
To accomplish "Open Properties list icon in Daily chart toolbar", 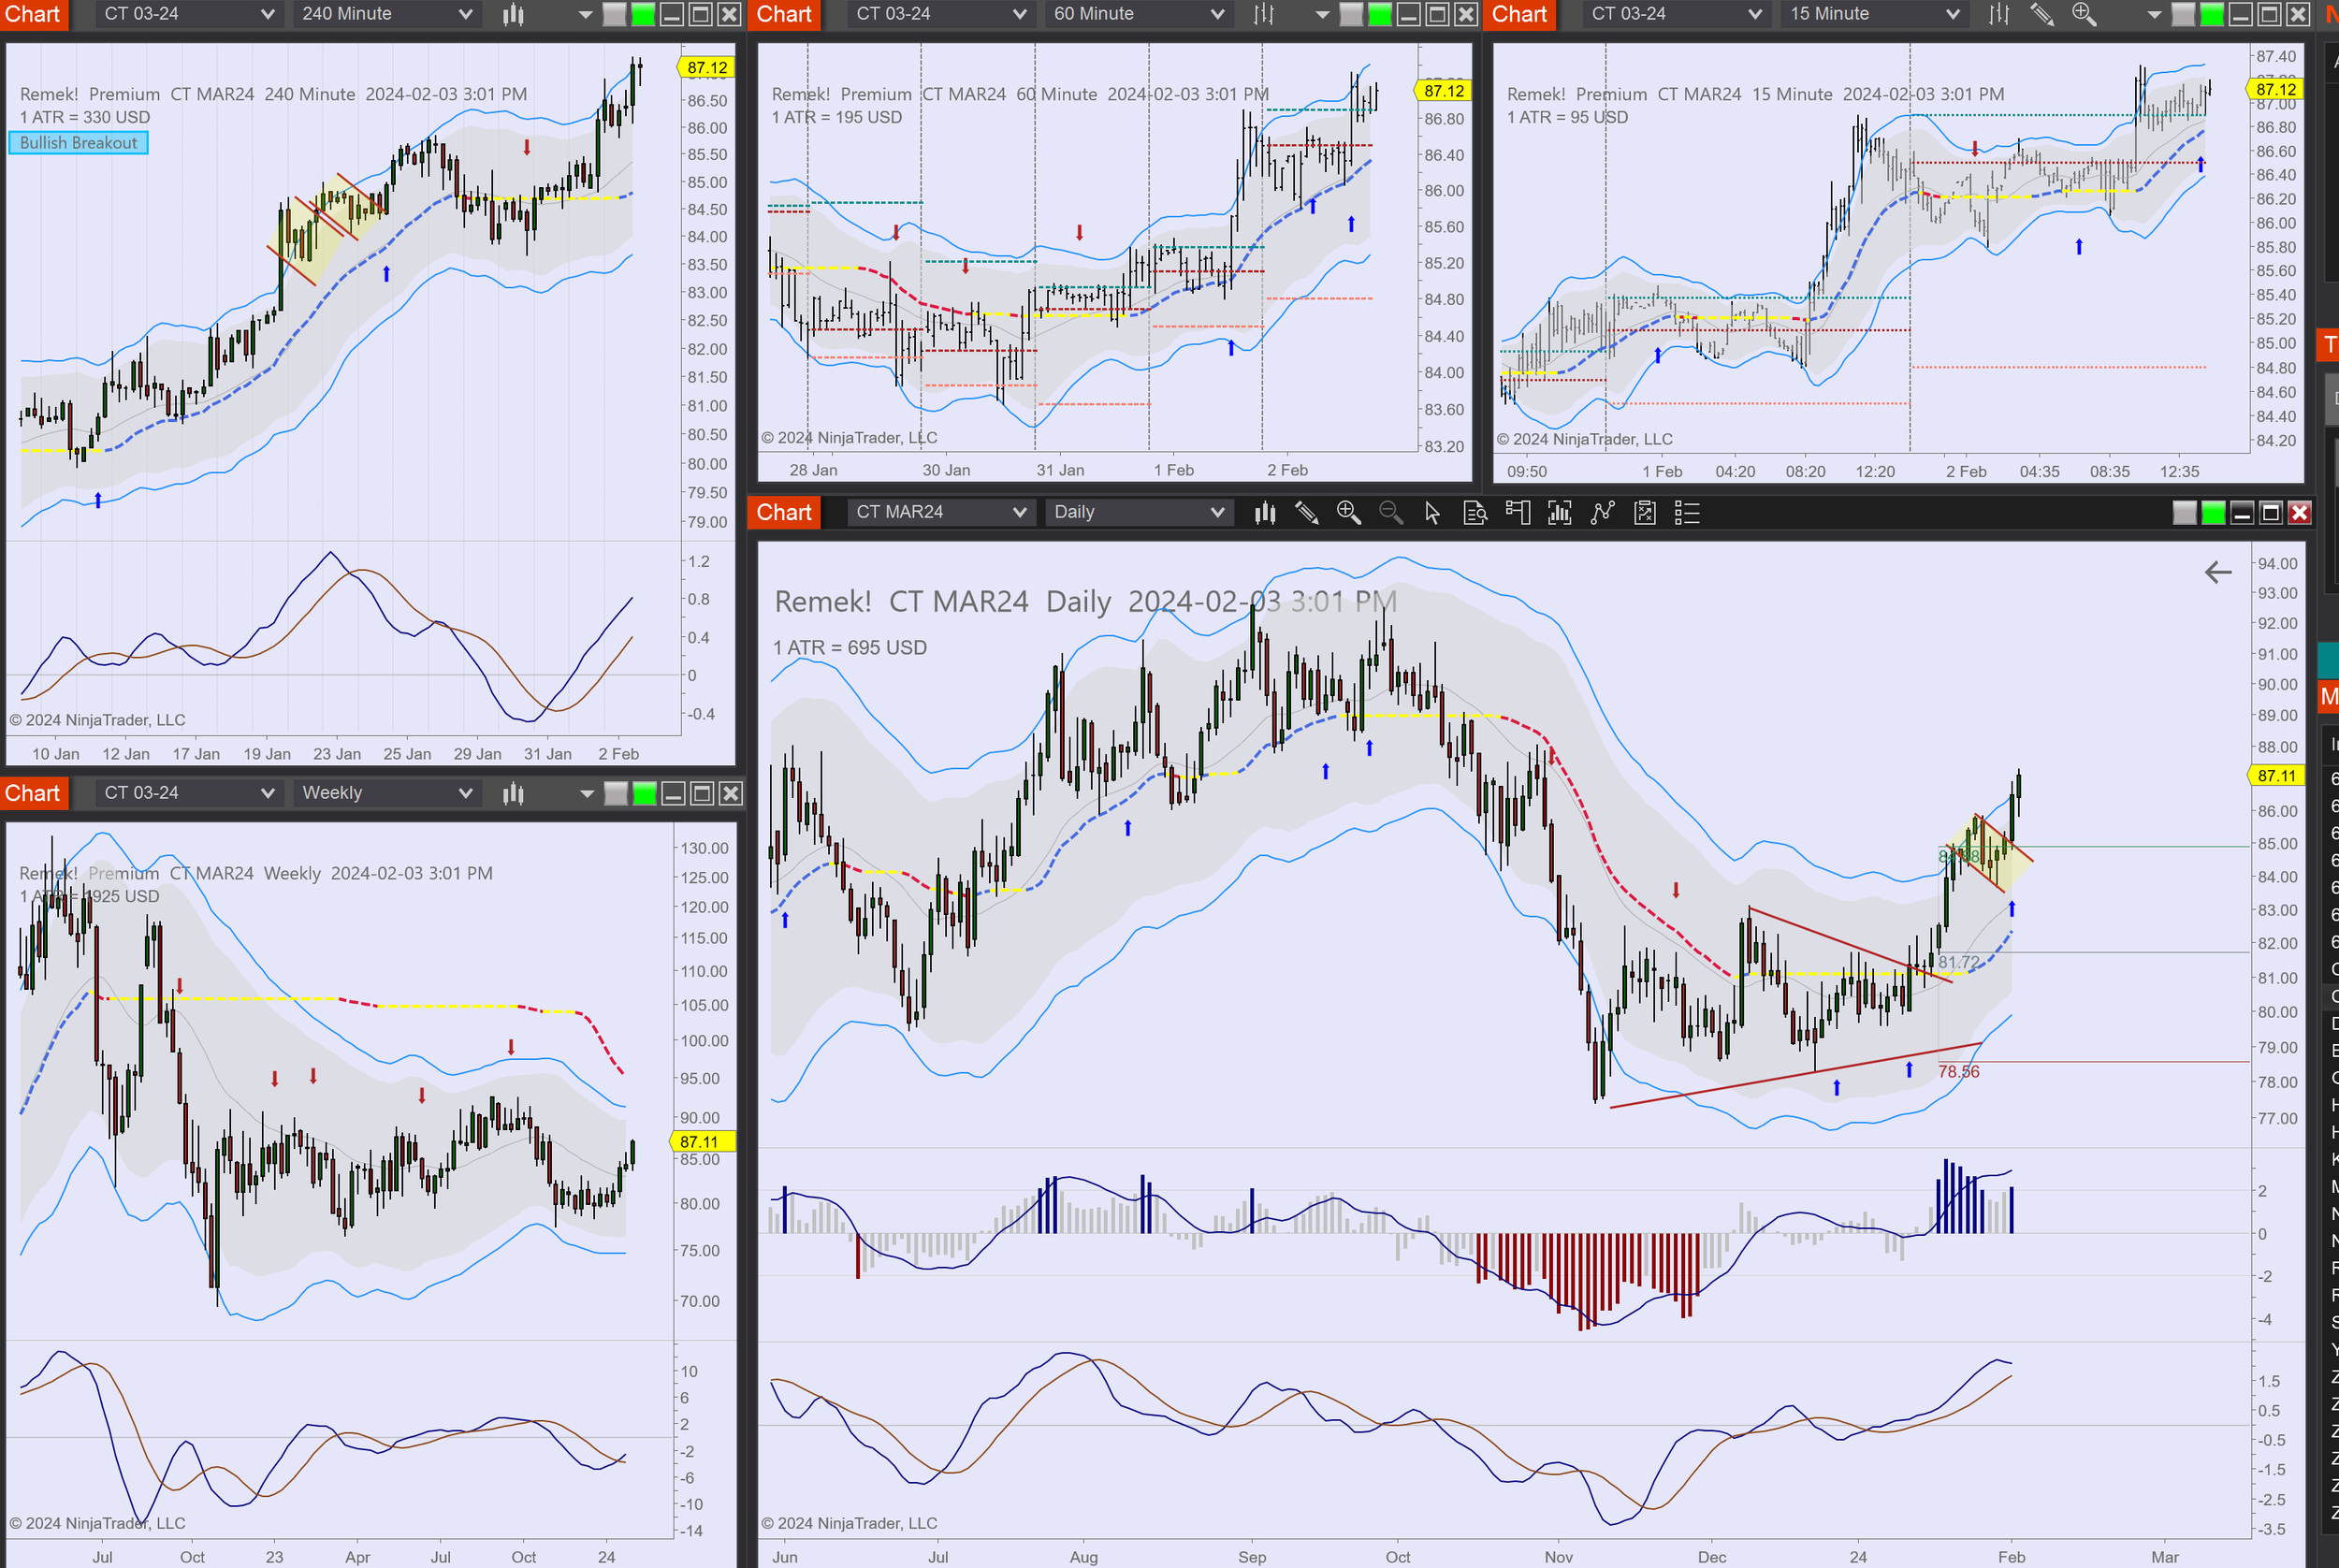I will (x=1687, y=513).
